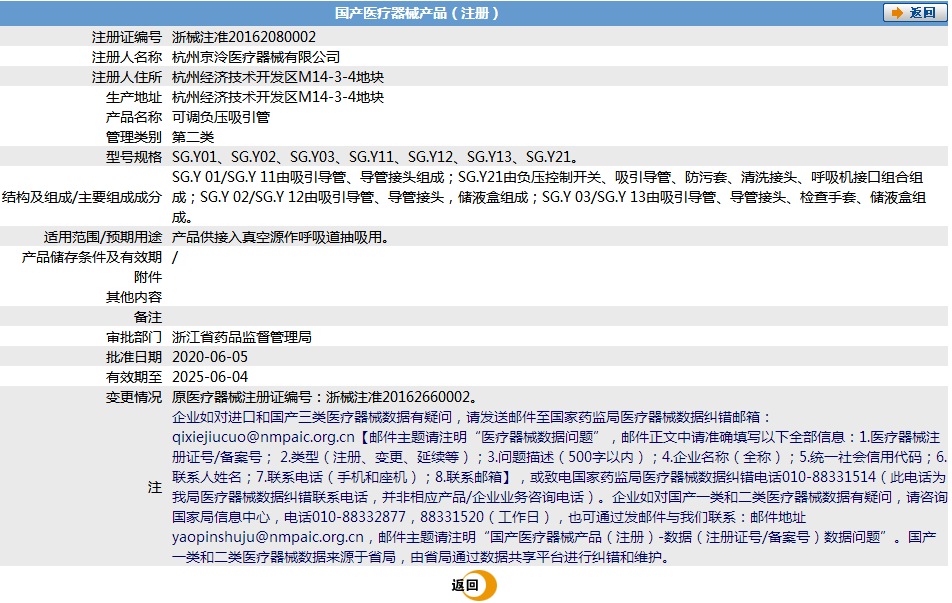Click the 生产地址 address value
The width and height of the screenshot is (952, 603).
278,97
